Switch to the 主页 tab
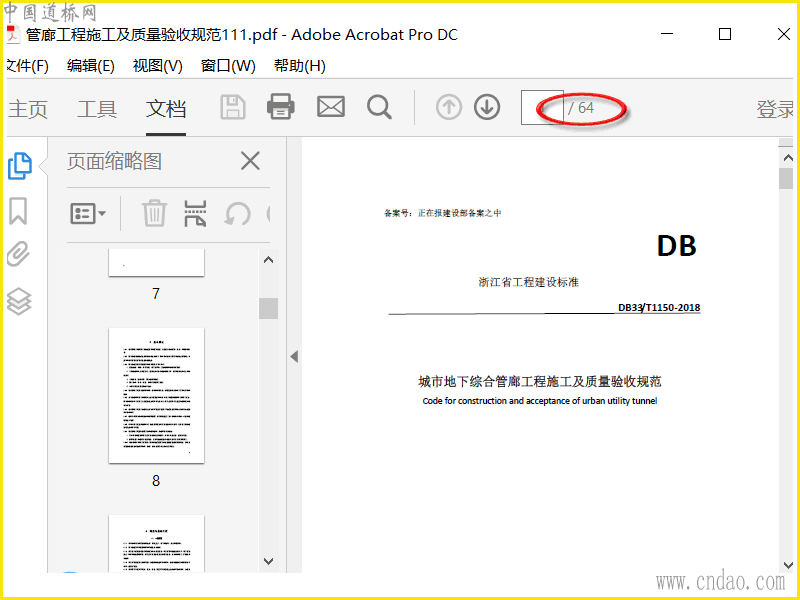 (28, 109)
